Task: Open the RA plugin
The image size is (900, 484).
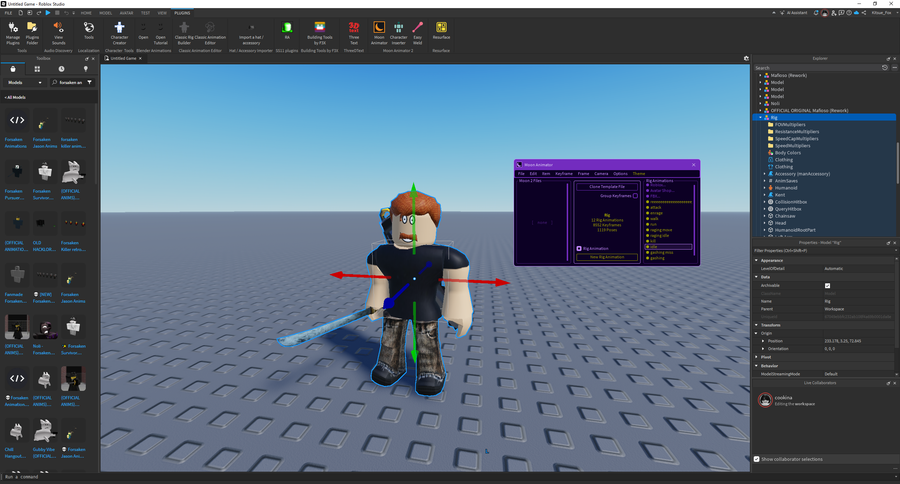Action: tap(287, 30)
